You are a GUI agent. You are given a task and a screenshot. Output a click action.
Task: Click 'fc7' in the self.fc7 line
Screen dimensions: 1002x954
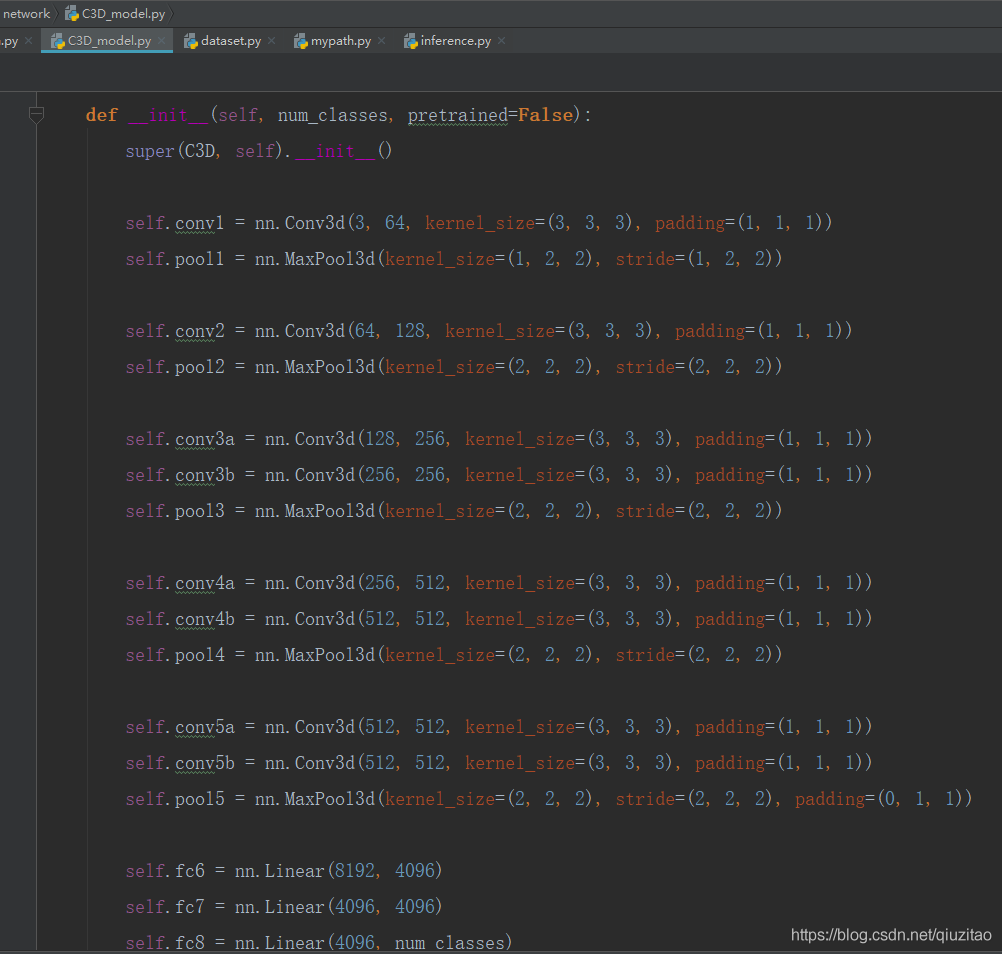click(x=190, y=907)
